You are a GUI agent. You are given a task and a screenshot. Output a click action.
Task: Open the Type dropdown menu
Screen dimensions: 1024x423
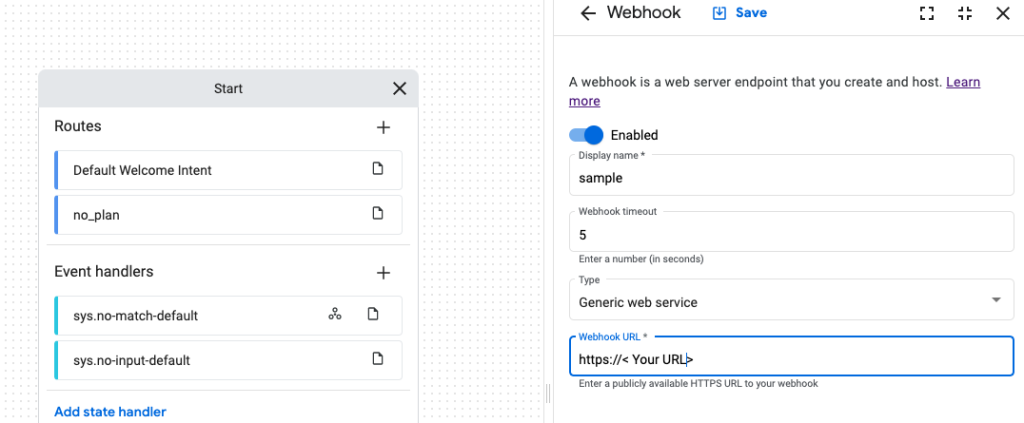pos(995,301)
